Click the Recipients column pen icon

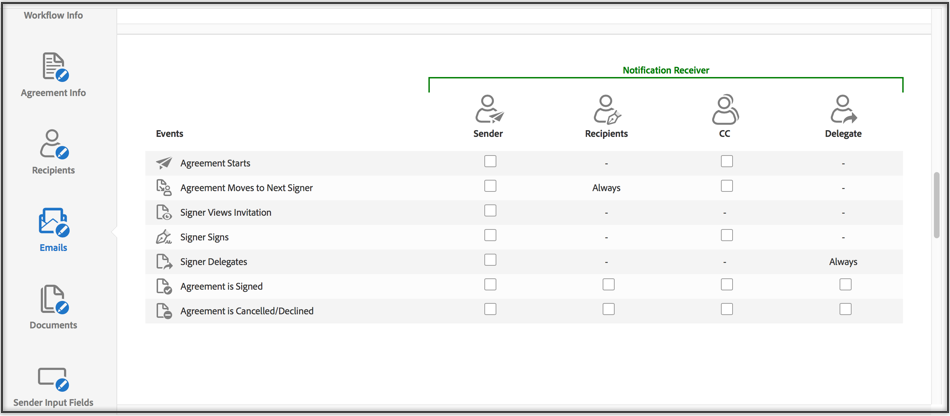click(607, 109)
